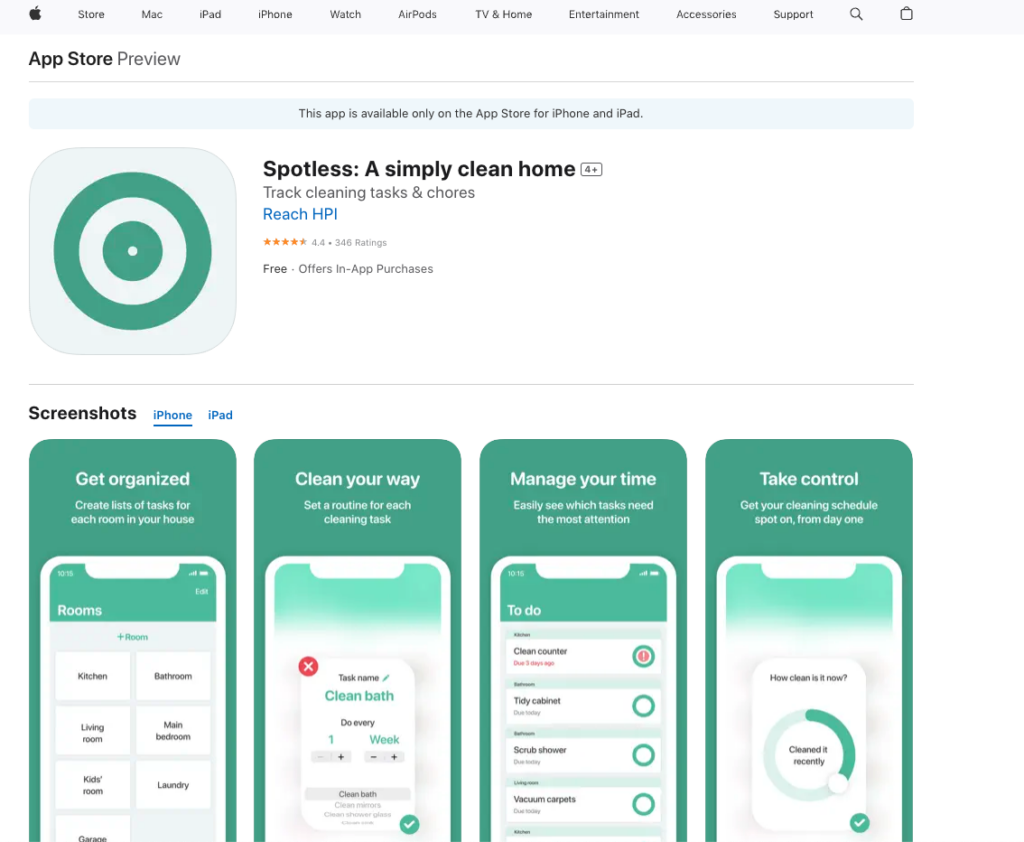Open the shopping bag icon
The width and height of the screenshot is (1024, 842).
906,14
